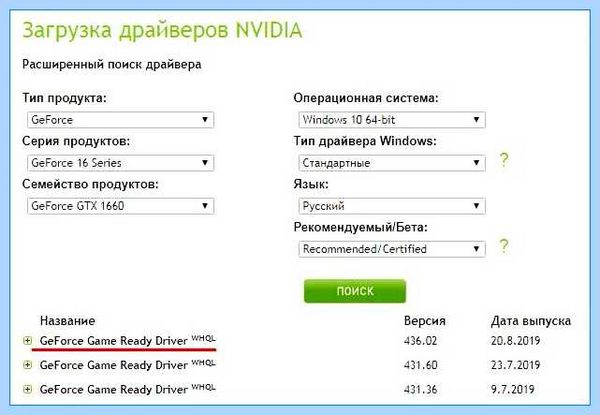Click the version value 431.36
Viewport: 600px width, 415px height.
coord(420,389)
